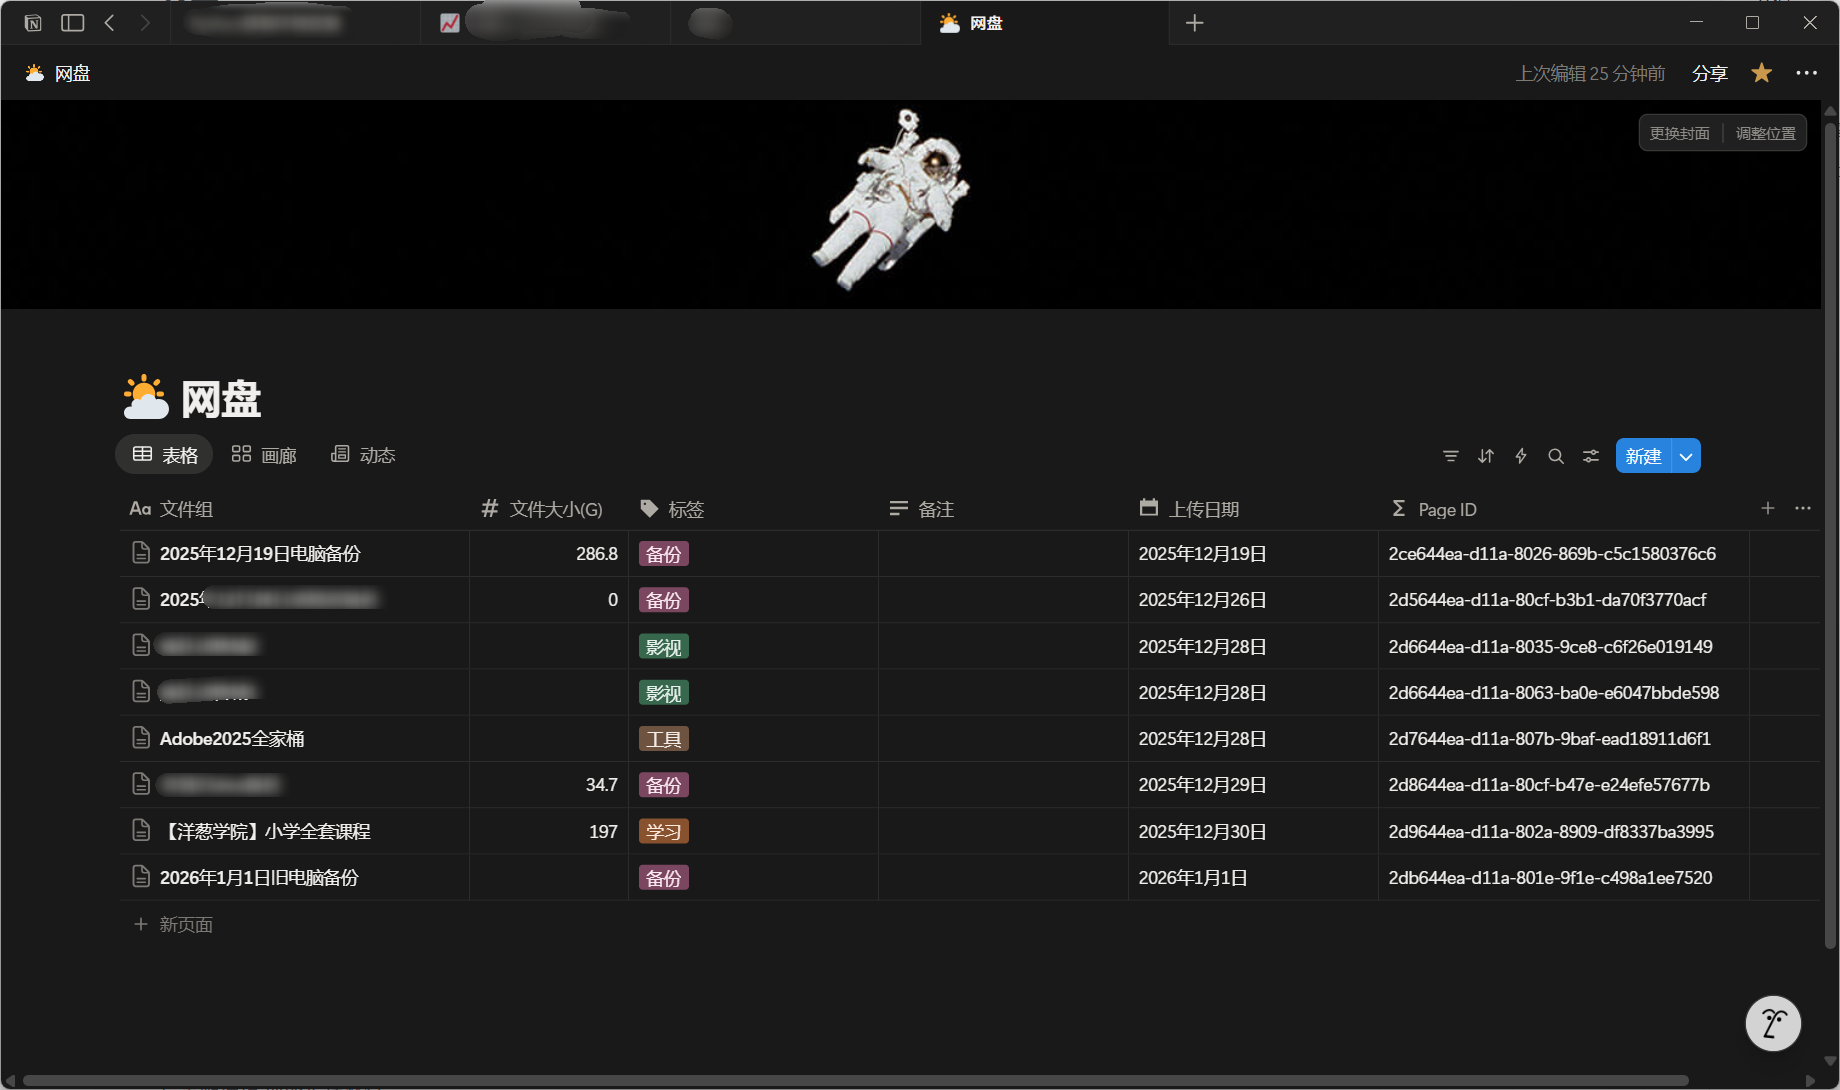Open the view settings sliders icon
Screen dimensions: 1840x1090
[x=1591, y=456]
